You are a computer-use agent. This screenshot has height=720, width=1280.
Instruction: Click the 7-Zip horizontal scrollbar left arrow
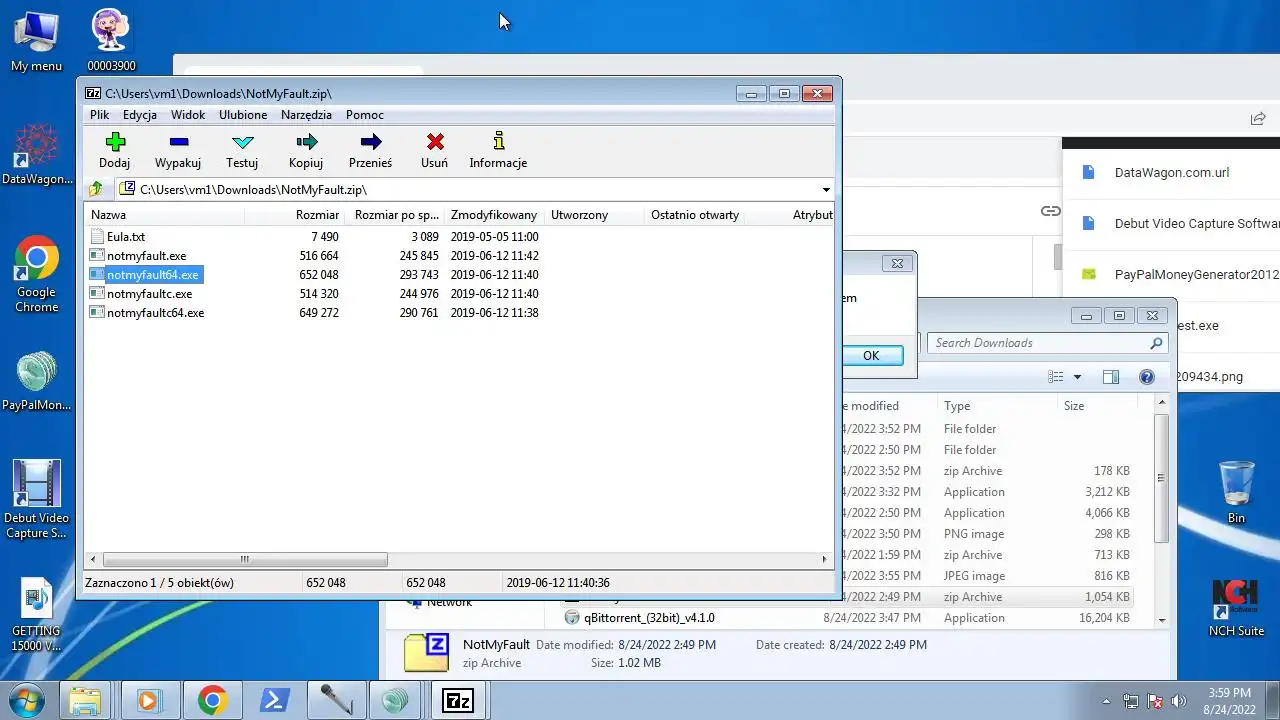point(93,560)
